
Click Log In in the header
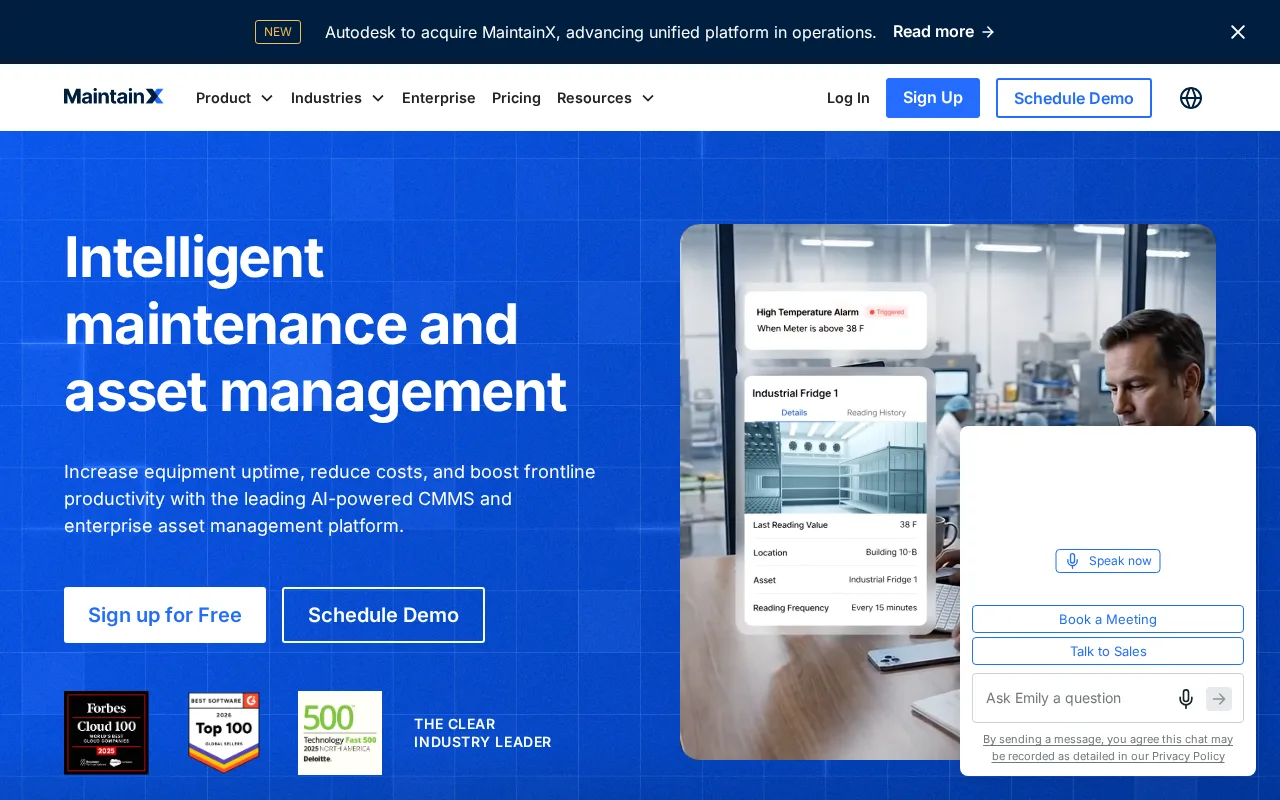pos(848,98)
